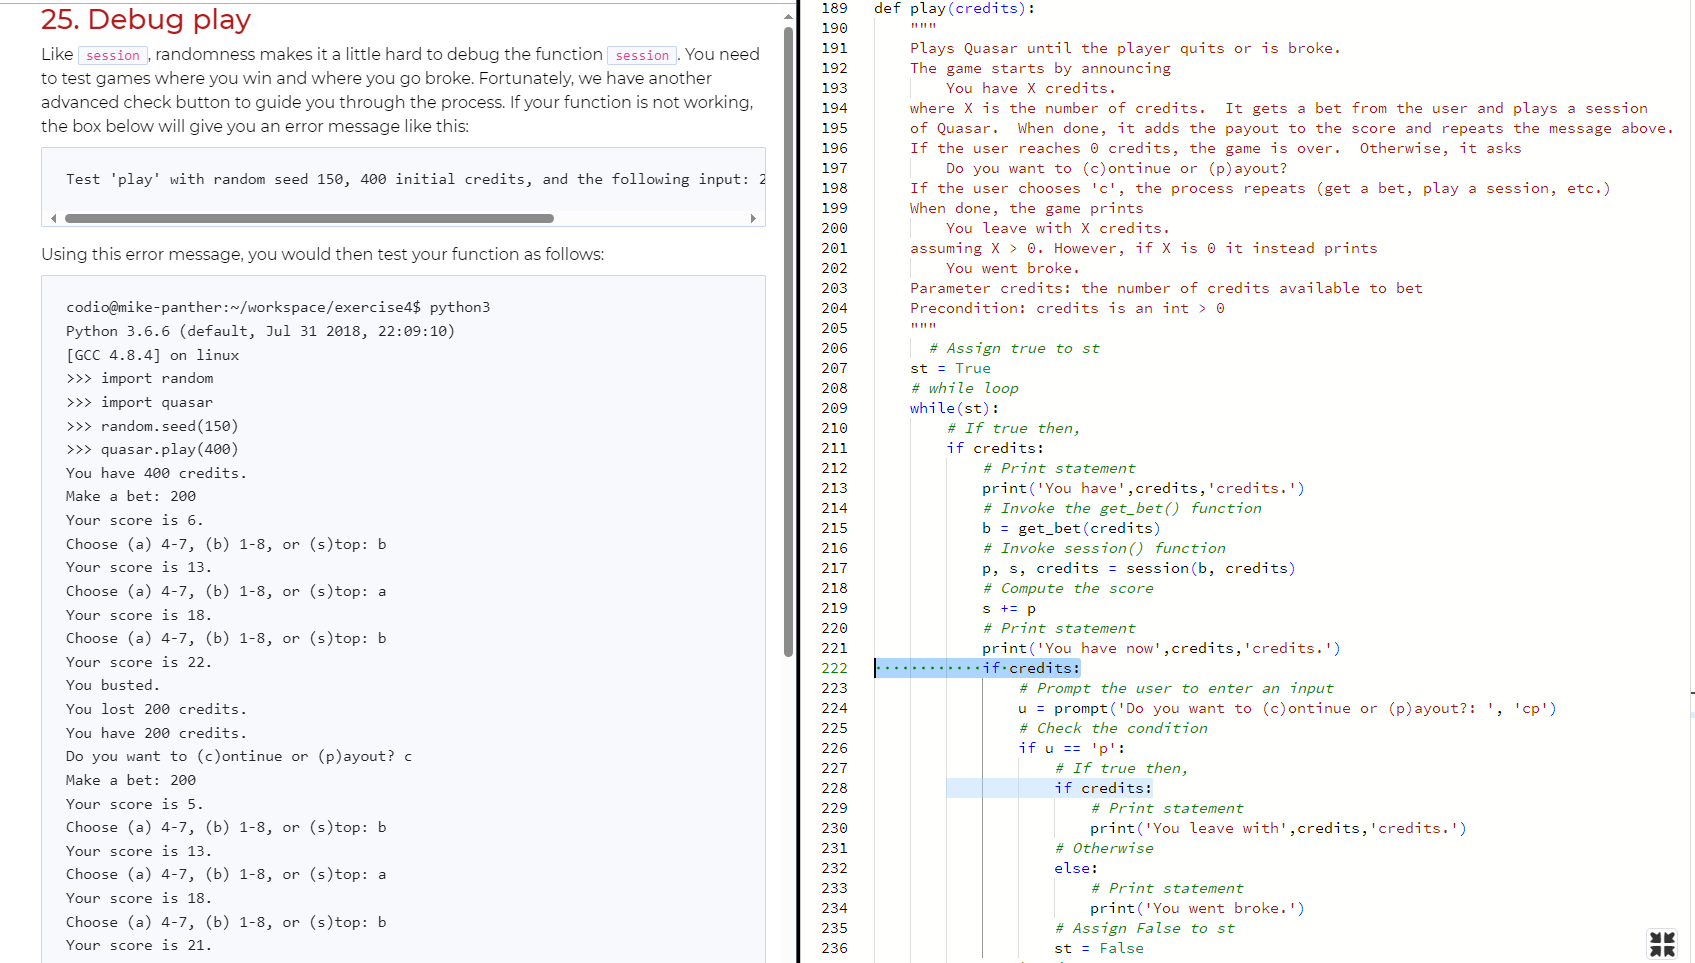Click the second 'session' badge after 'the function'
The width and height of the screenshot is (1695, 963).
(641, 55)
